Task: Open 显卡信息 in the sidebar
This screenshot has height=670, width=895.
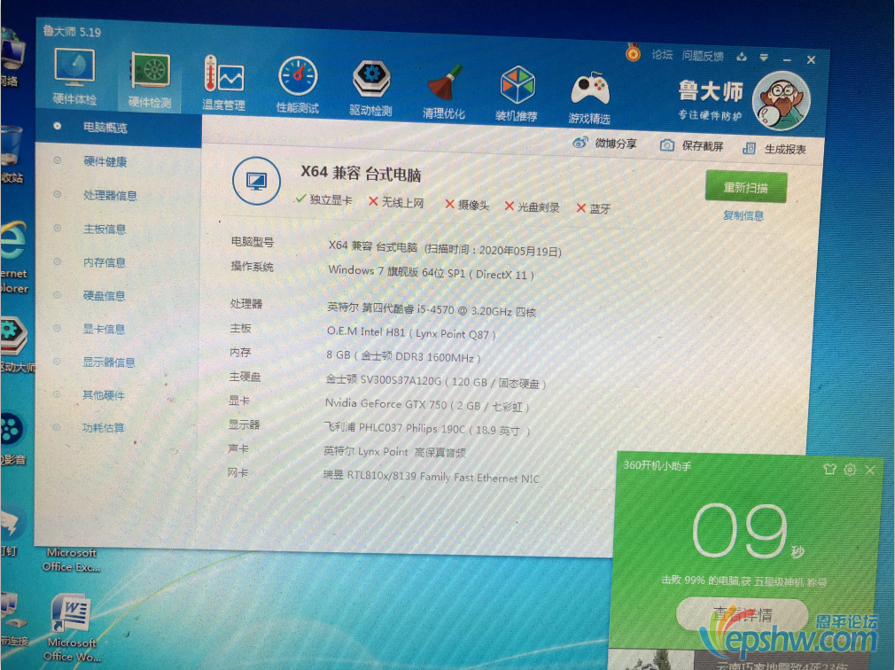Action: [104, 329]
